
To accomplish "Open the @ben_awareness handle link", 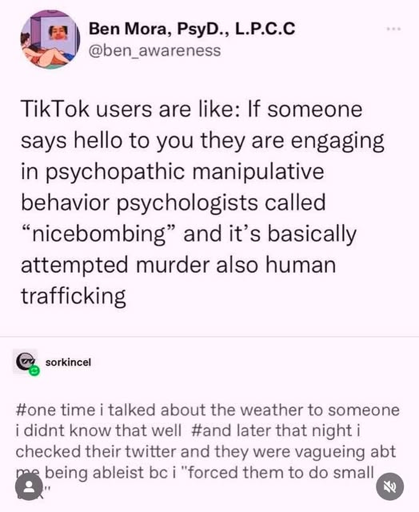I will coord(154,51).
